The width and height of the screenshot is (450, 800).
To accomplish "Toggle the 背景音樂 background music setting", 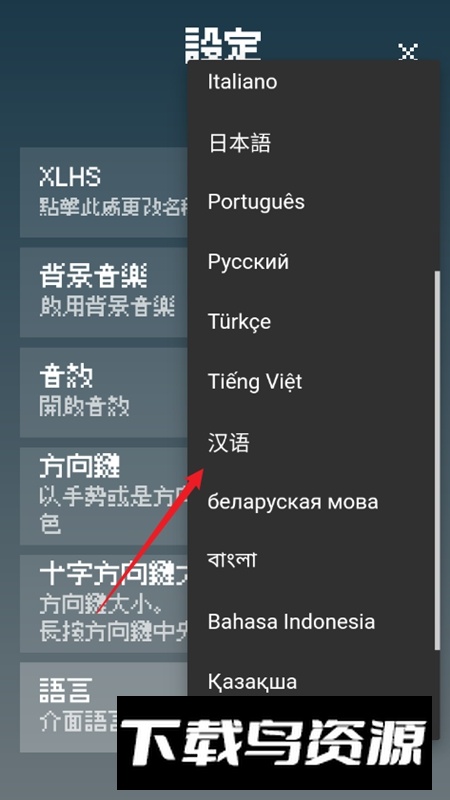I will click(x=104, y=292).
